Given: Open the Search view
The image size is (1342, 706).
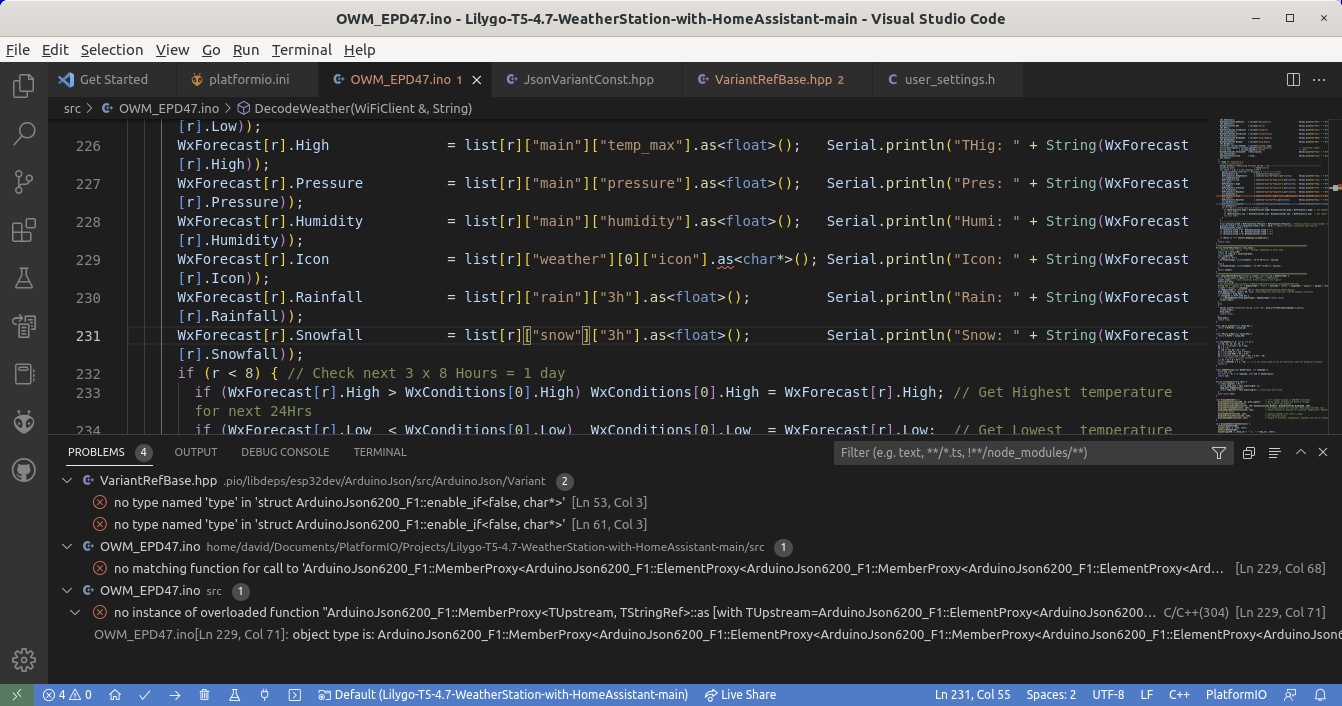Looking at the screenshot, I should pyautogui.click(x=23, y=134).
